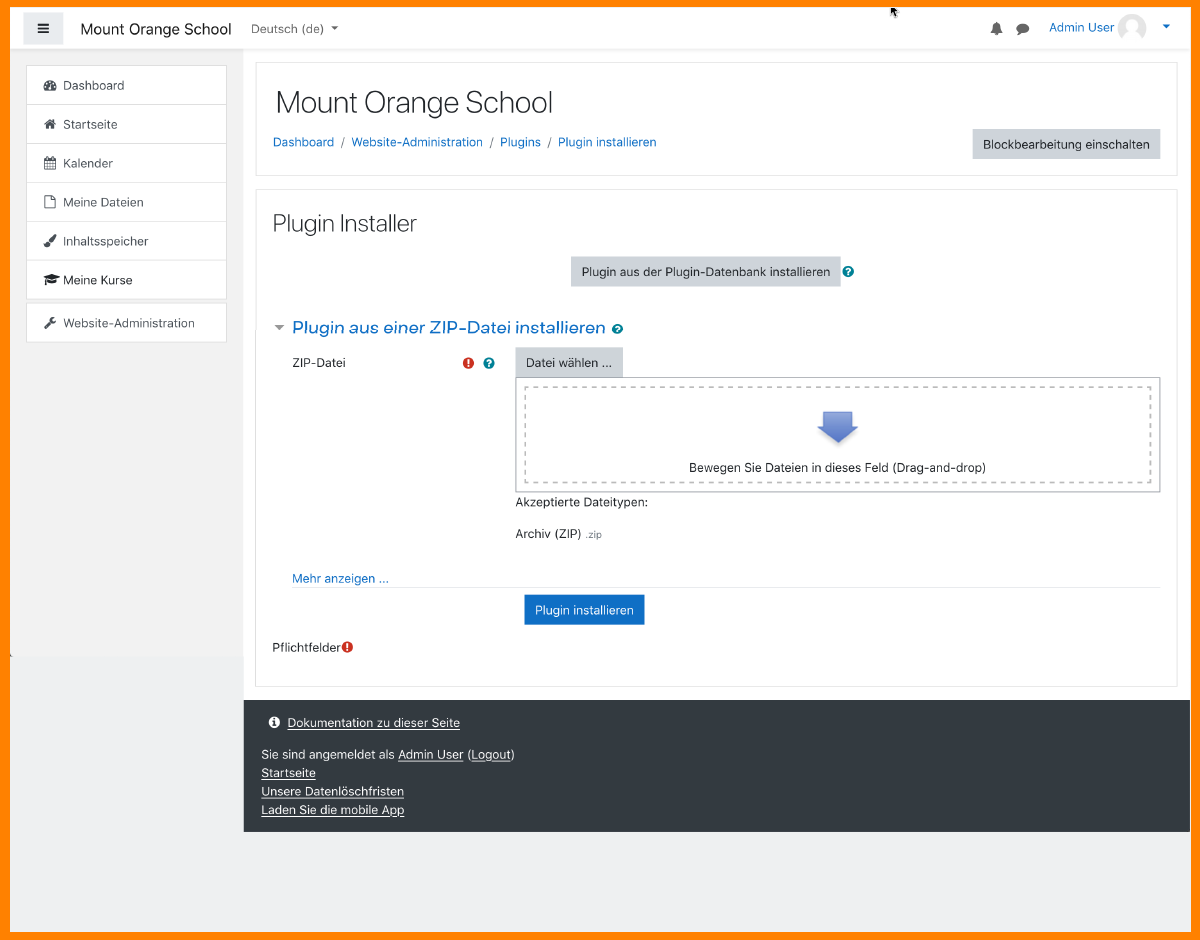Viewport: 1200px width, 940px height.
Task: Click the blue drag-and-drop arrow icon
Action: (x=837, y=427)
